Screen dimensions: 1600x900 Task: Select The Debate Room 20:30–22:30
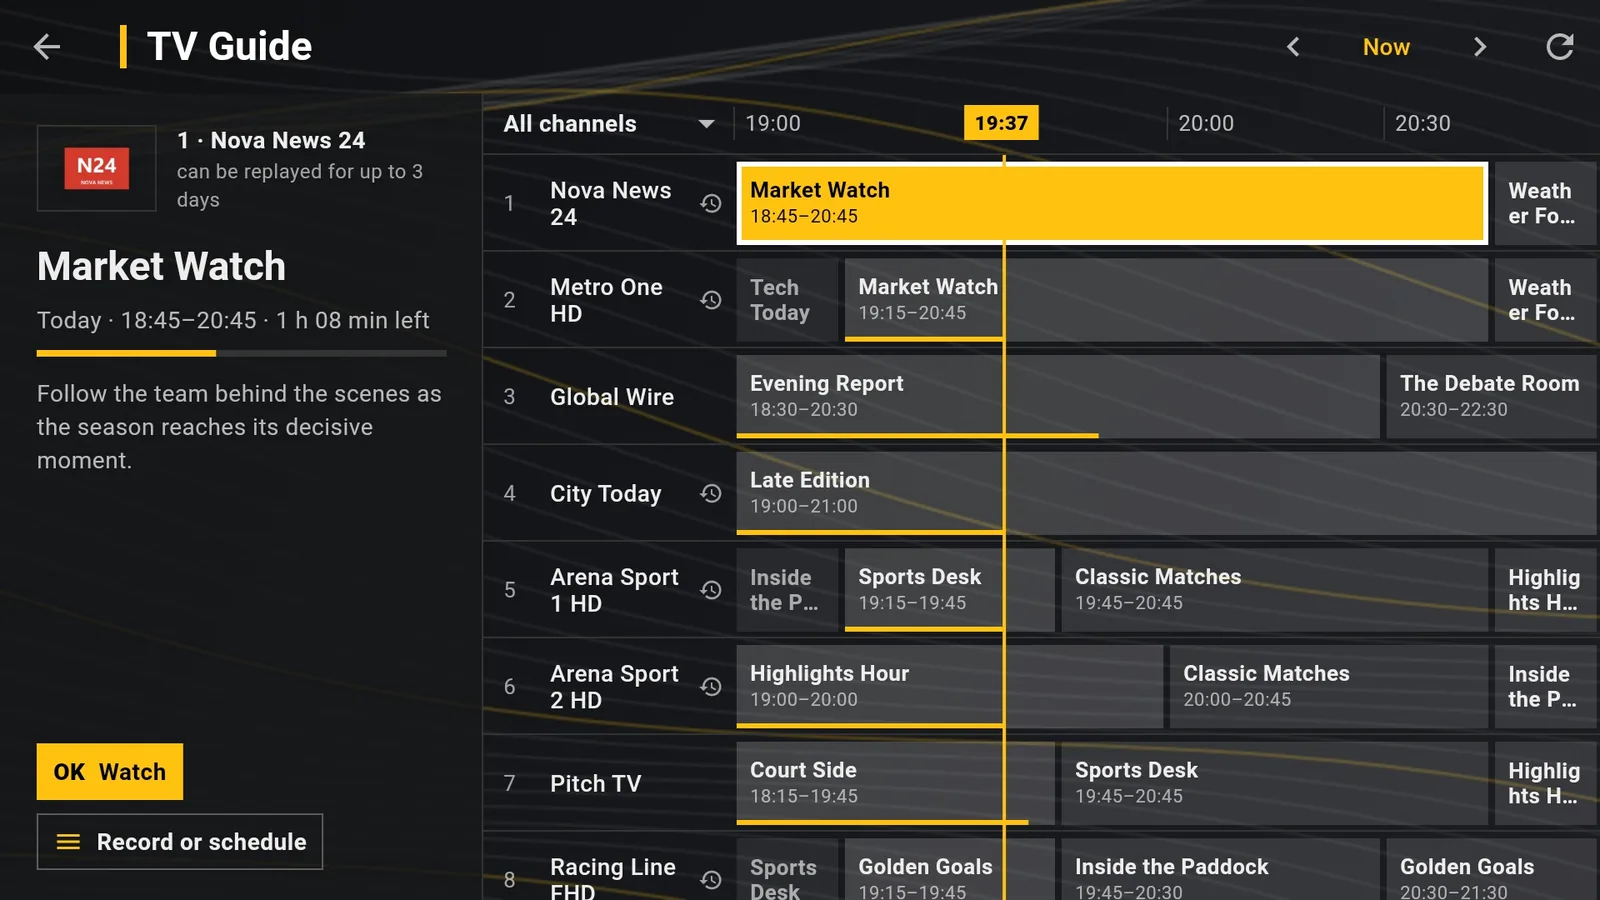(1491, 397)
